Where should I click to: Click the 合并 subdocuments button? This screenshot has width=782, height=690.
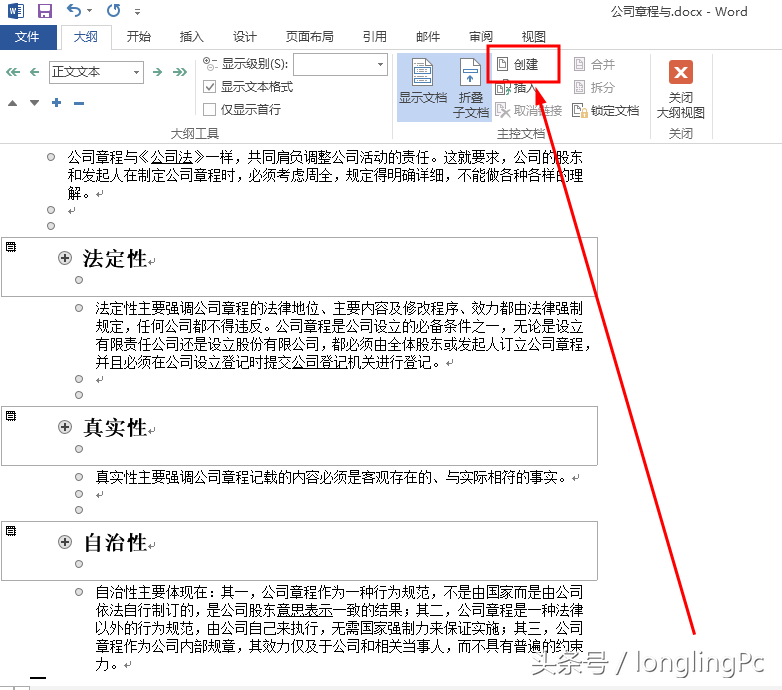coord(594,64)
